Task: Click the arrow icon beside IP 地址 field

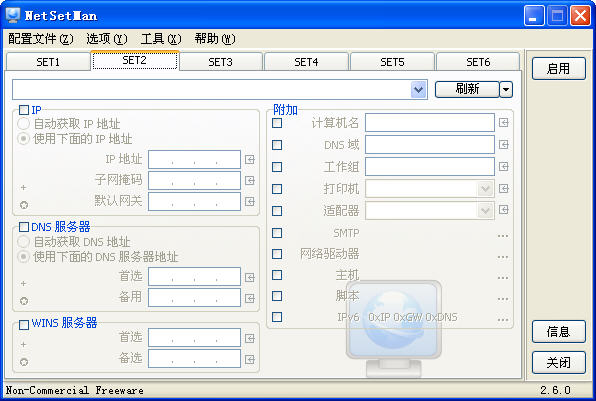Action: point(250,160)
